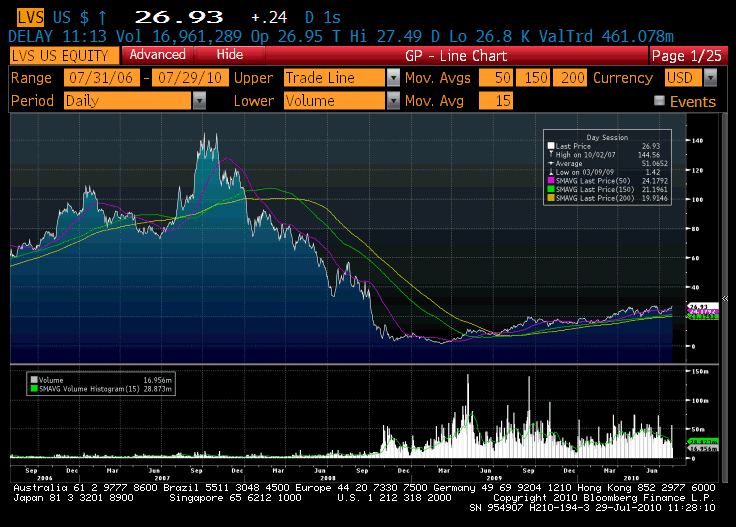Screen dimensions: 736x527
Task: Click the up arrow icon next to US $
Action: [102, 18]
